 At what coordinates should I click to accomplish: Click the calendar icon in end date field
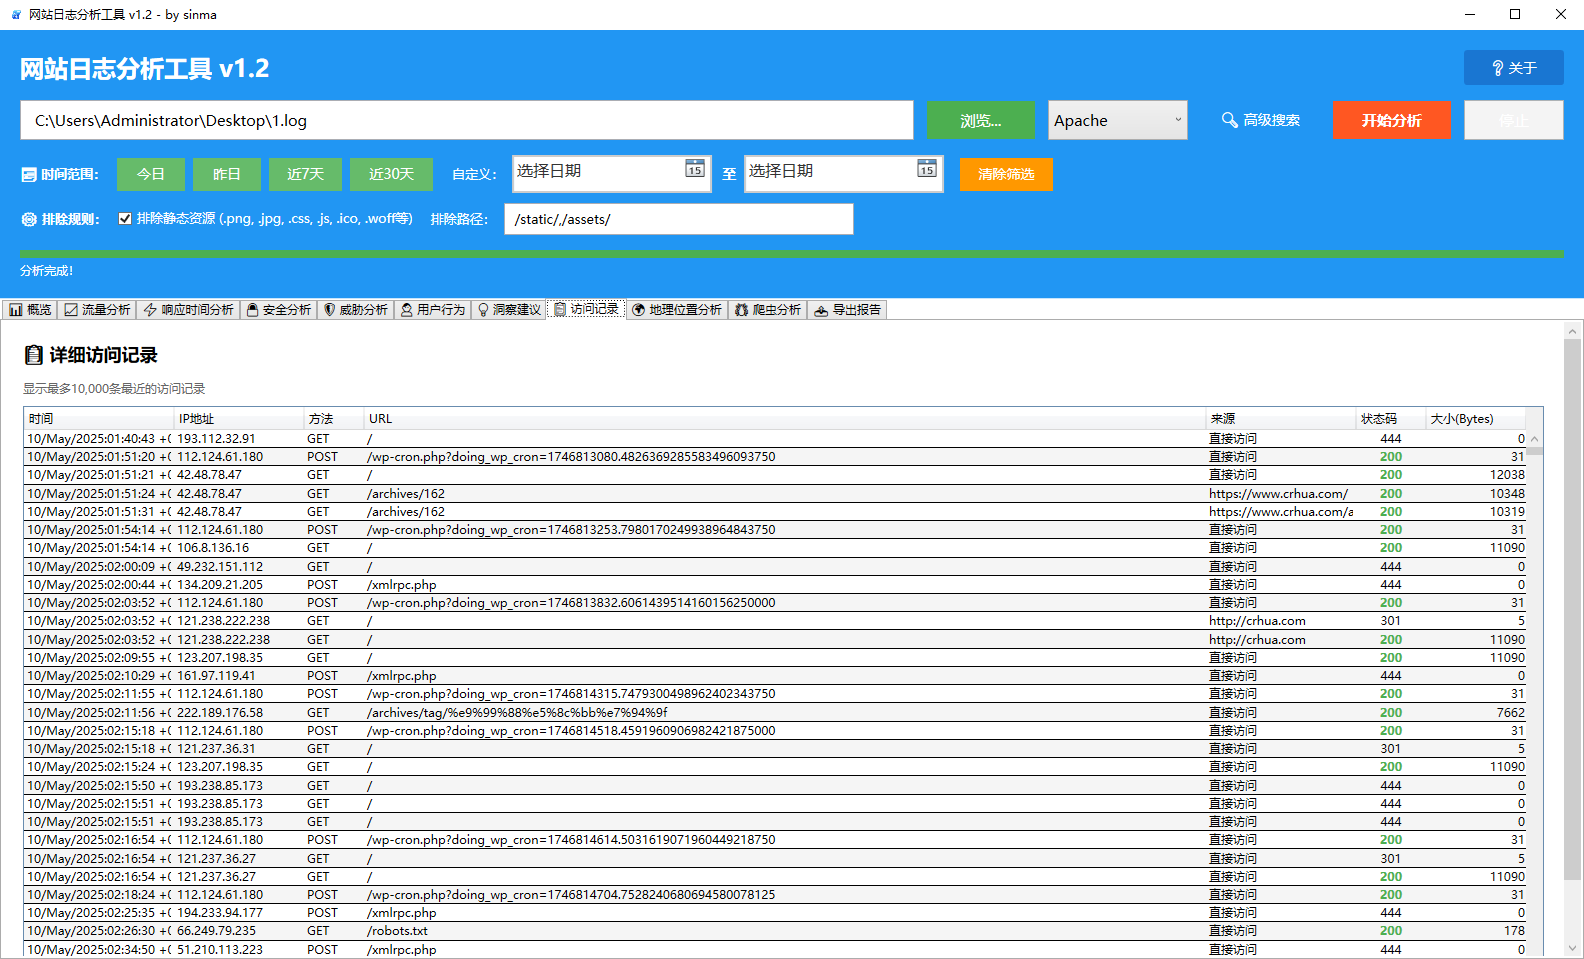[926, 169]
